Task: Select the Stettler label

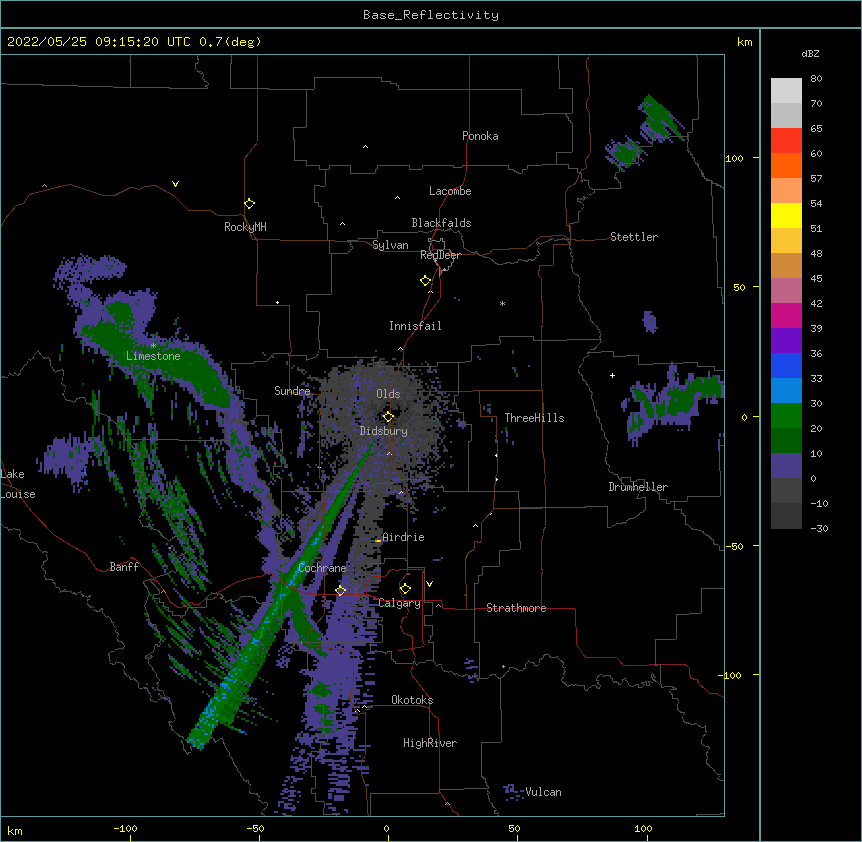Action: coord(634,237)
